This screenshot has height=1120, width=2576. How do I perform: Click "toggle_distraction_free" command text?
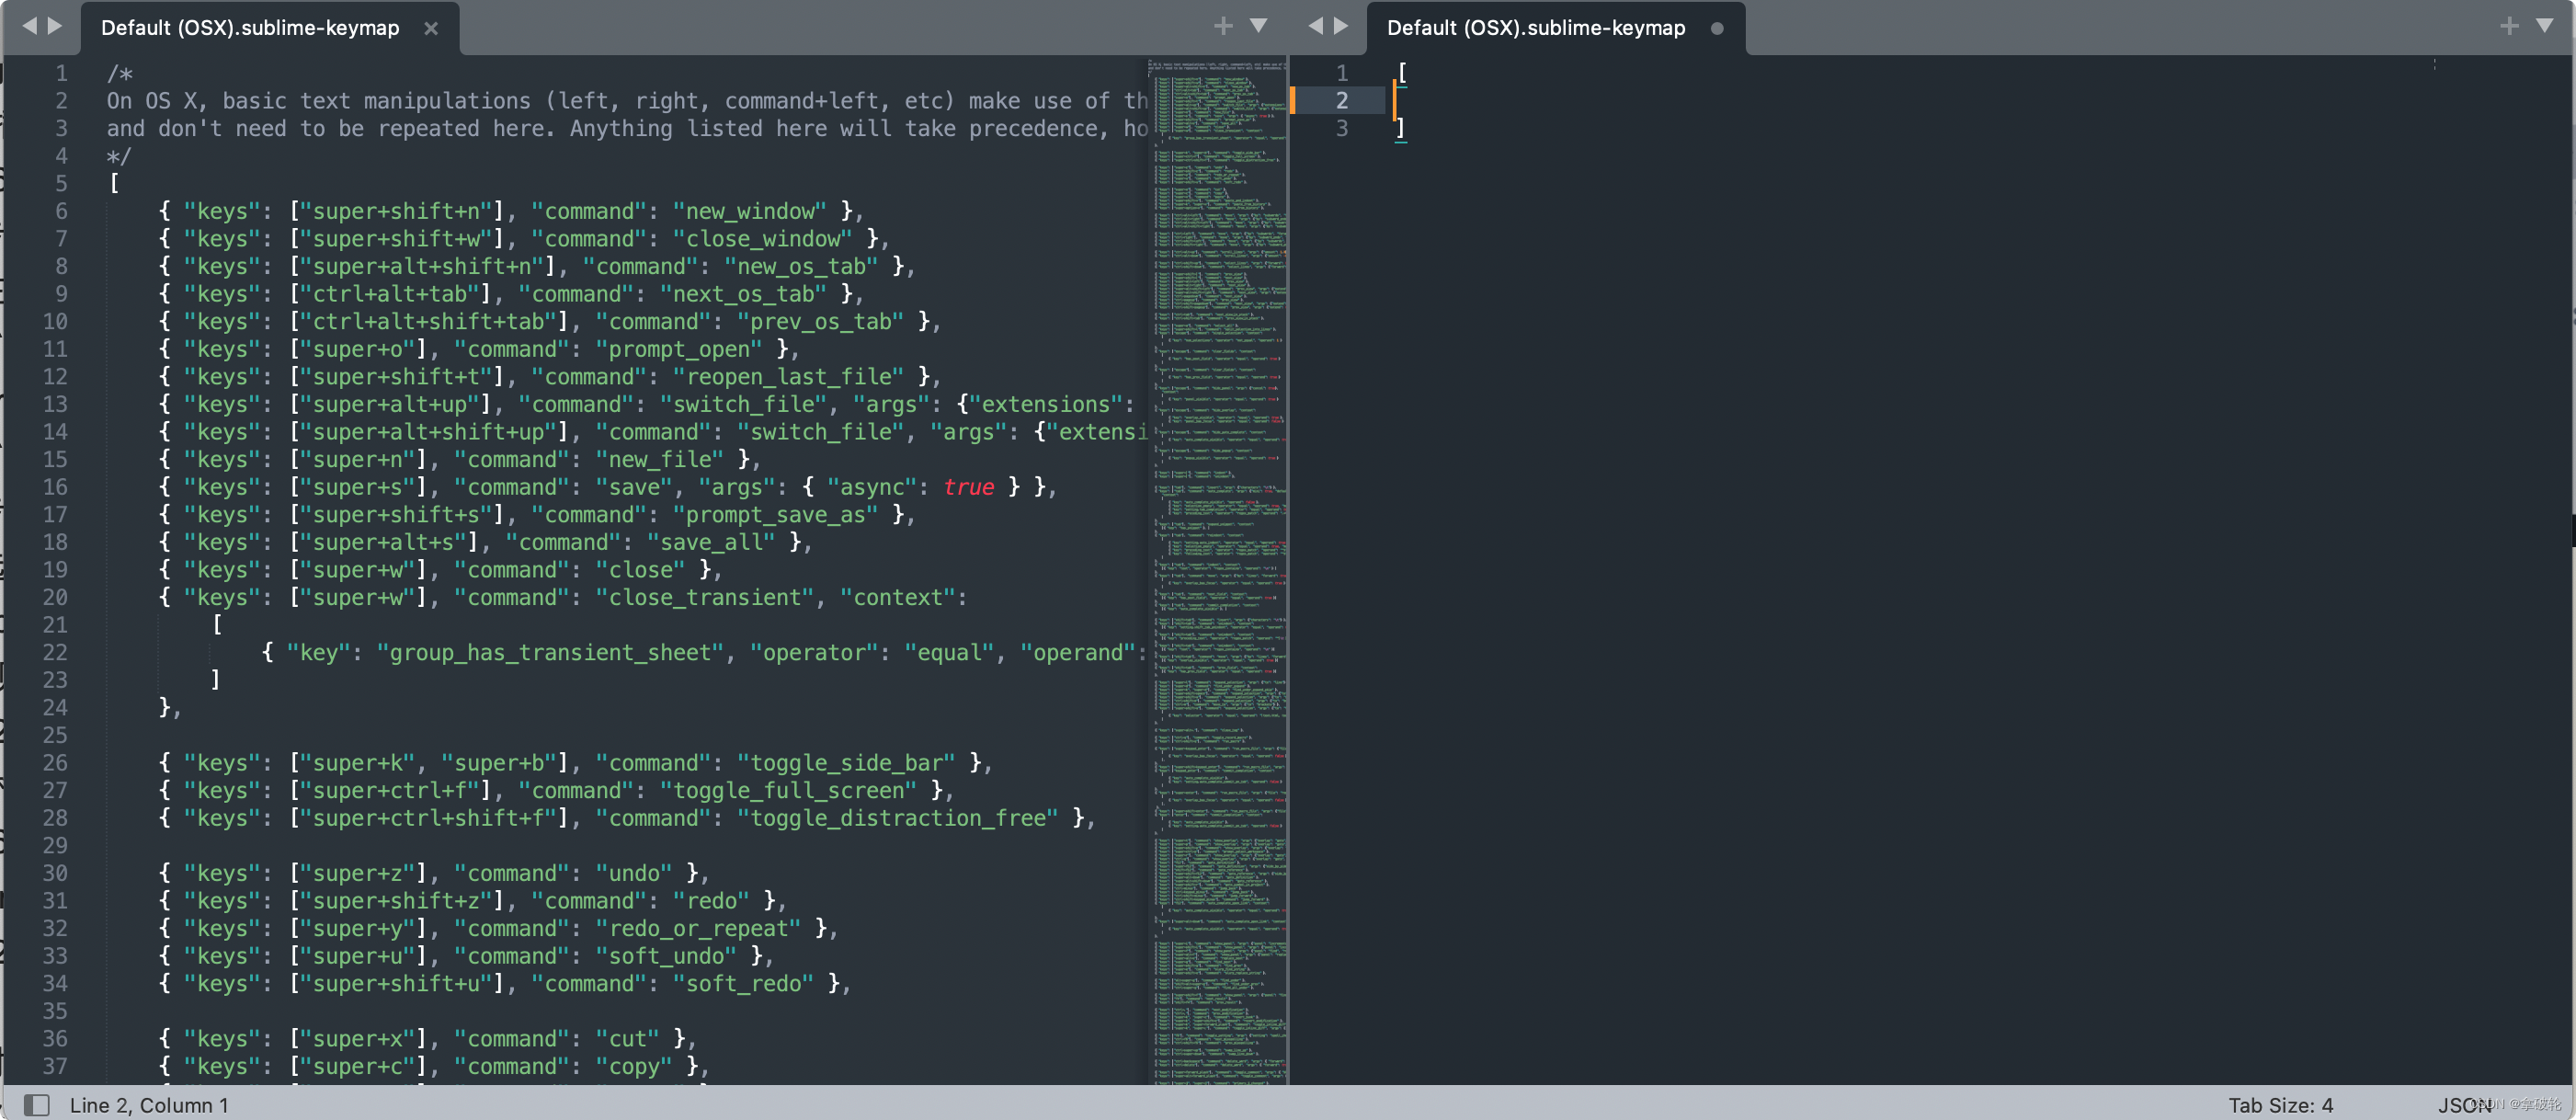pyautogui.click(x=897, y=818)
